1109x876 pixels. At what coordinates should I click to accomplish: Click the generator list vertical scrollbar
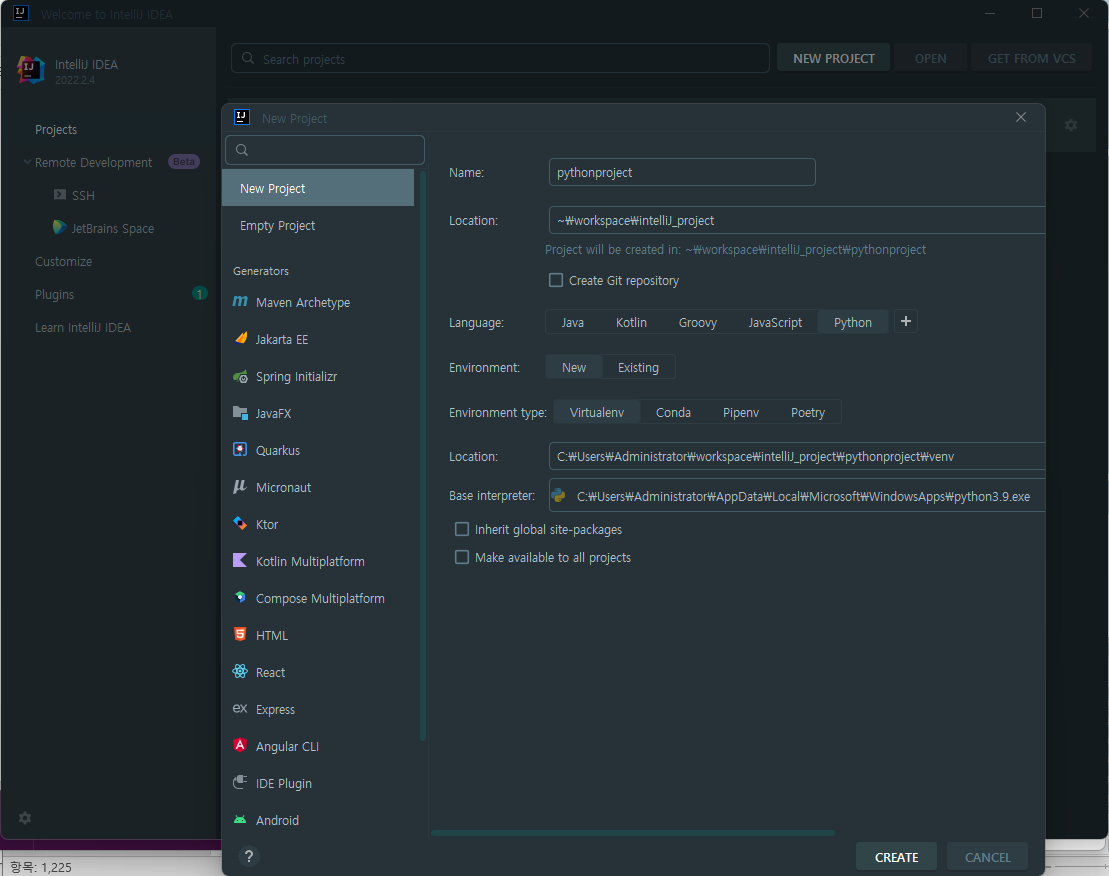423,455
